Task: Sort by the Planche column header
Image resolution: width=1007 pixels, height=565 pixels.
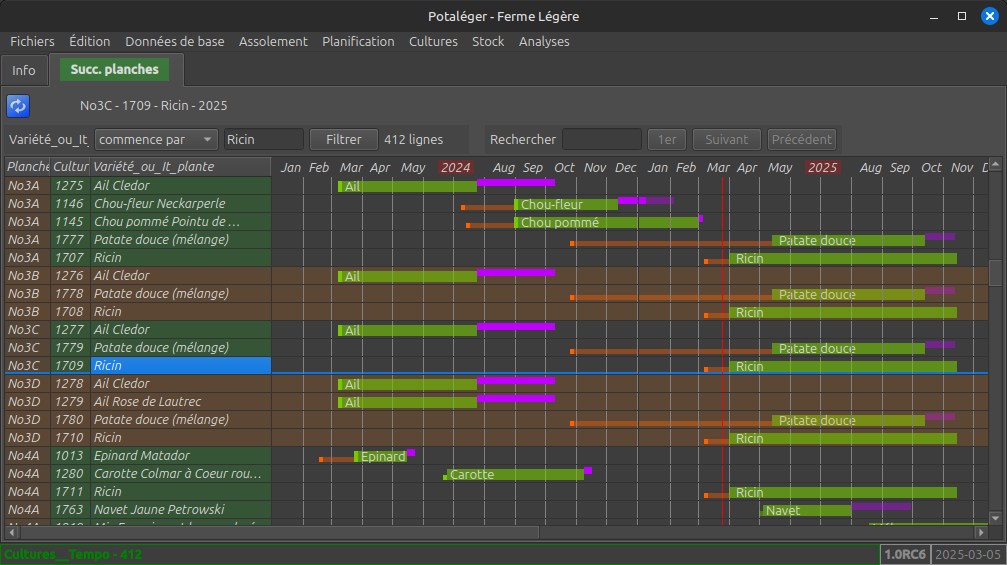Action: point(27,167)
